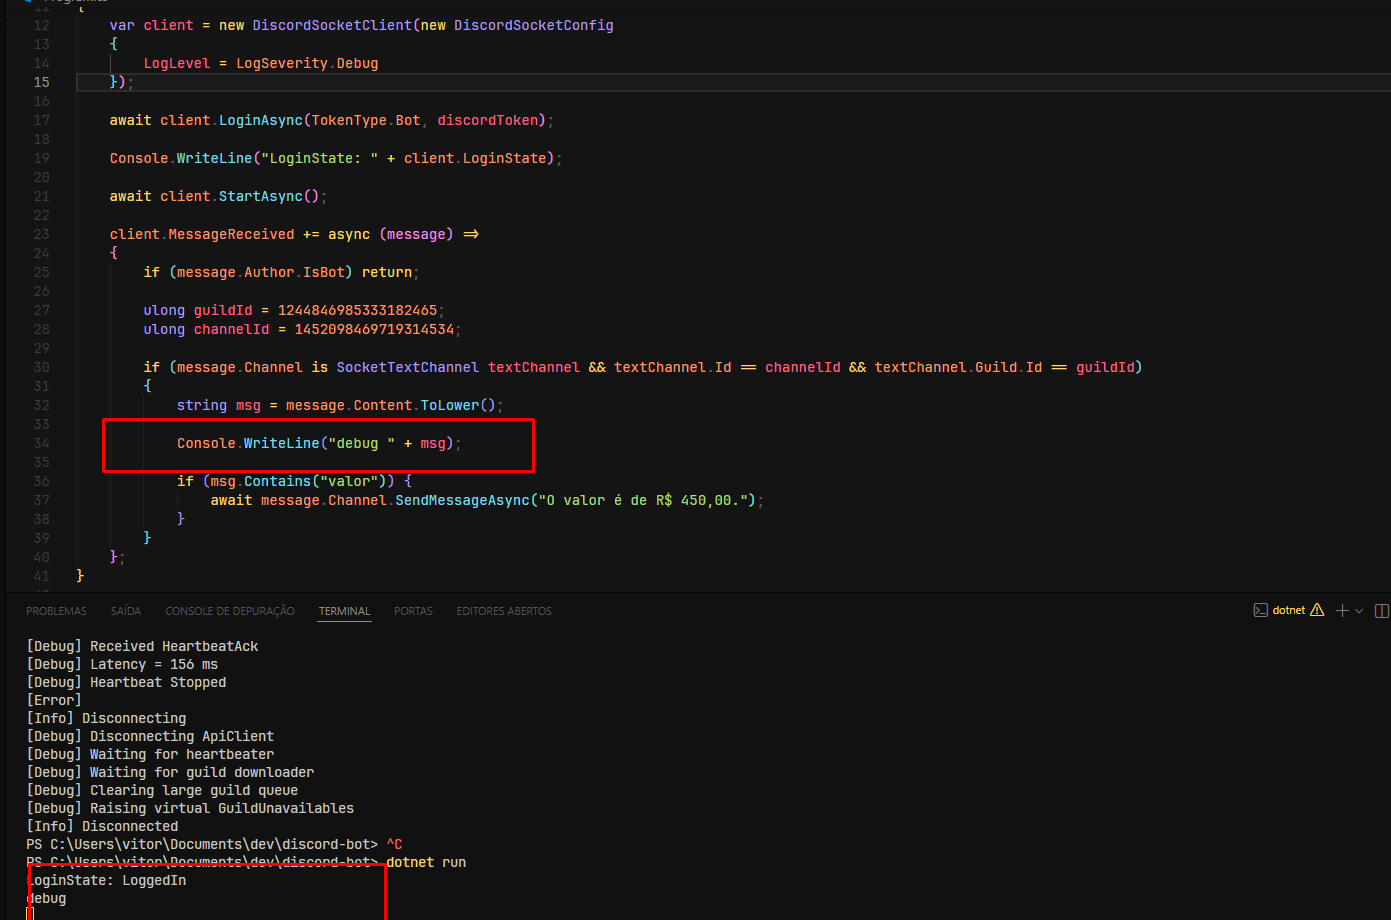Click the "dotnet run" command in terminal

[x=426, y=862]
